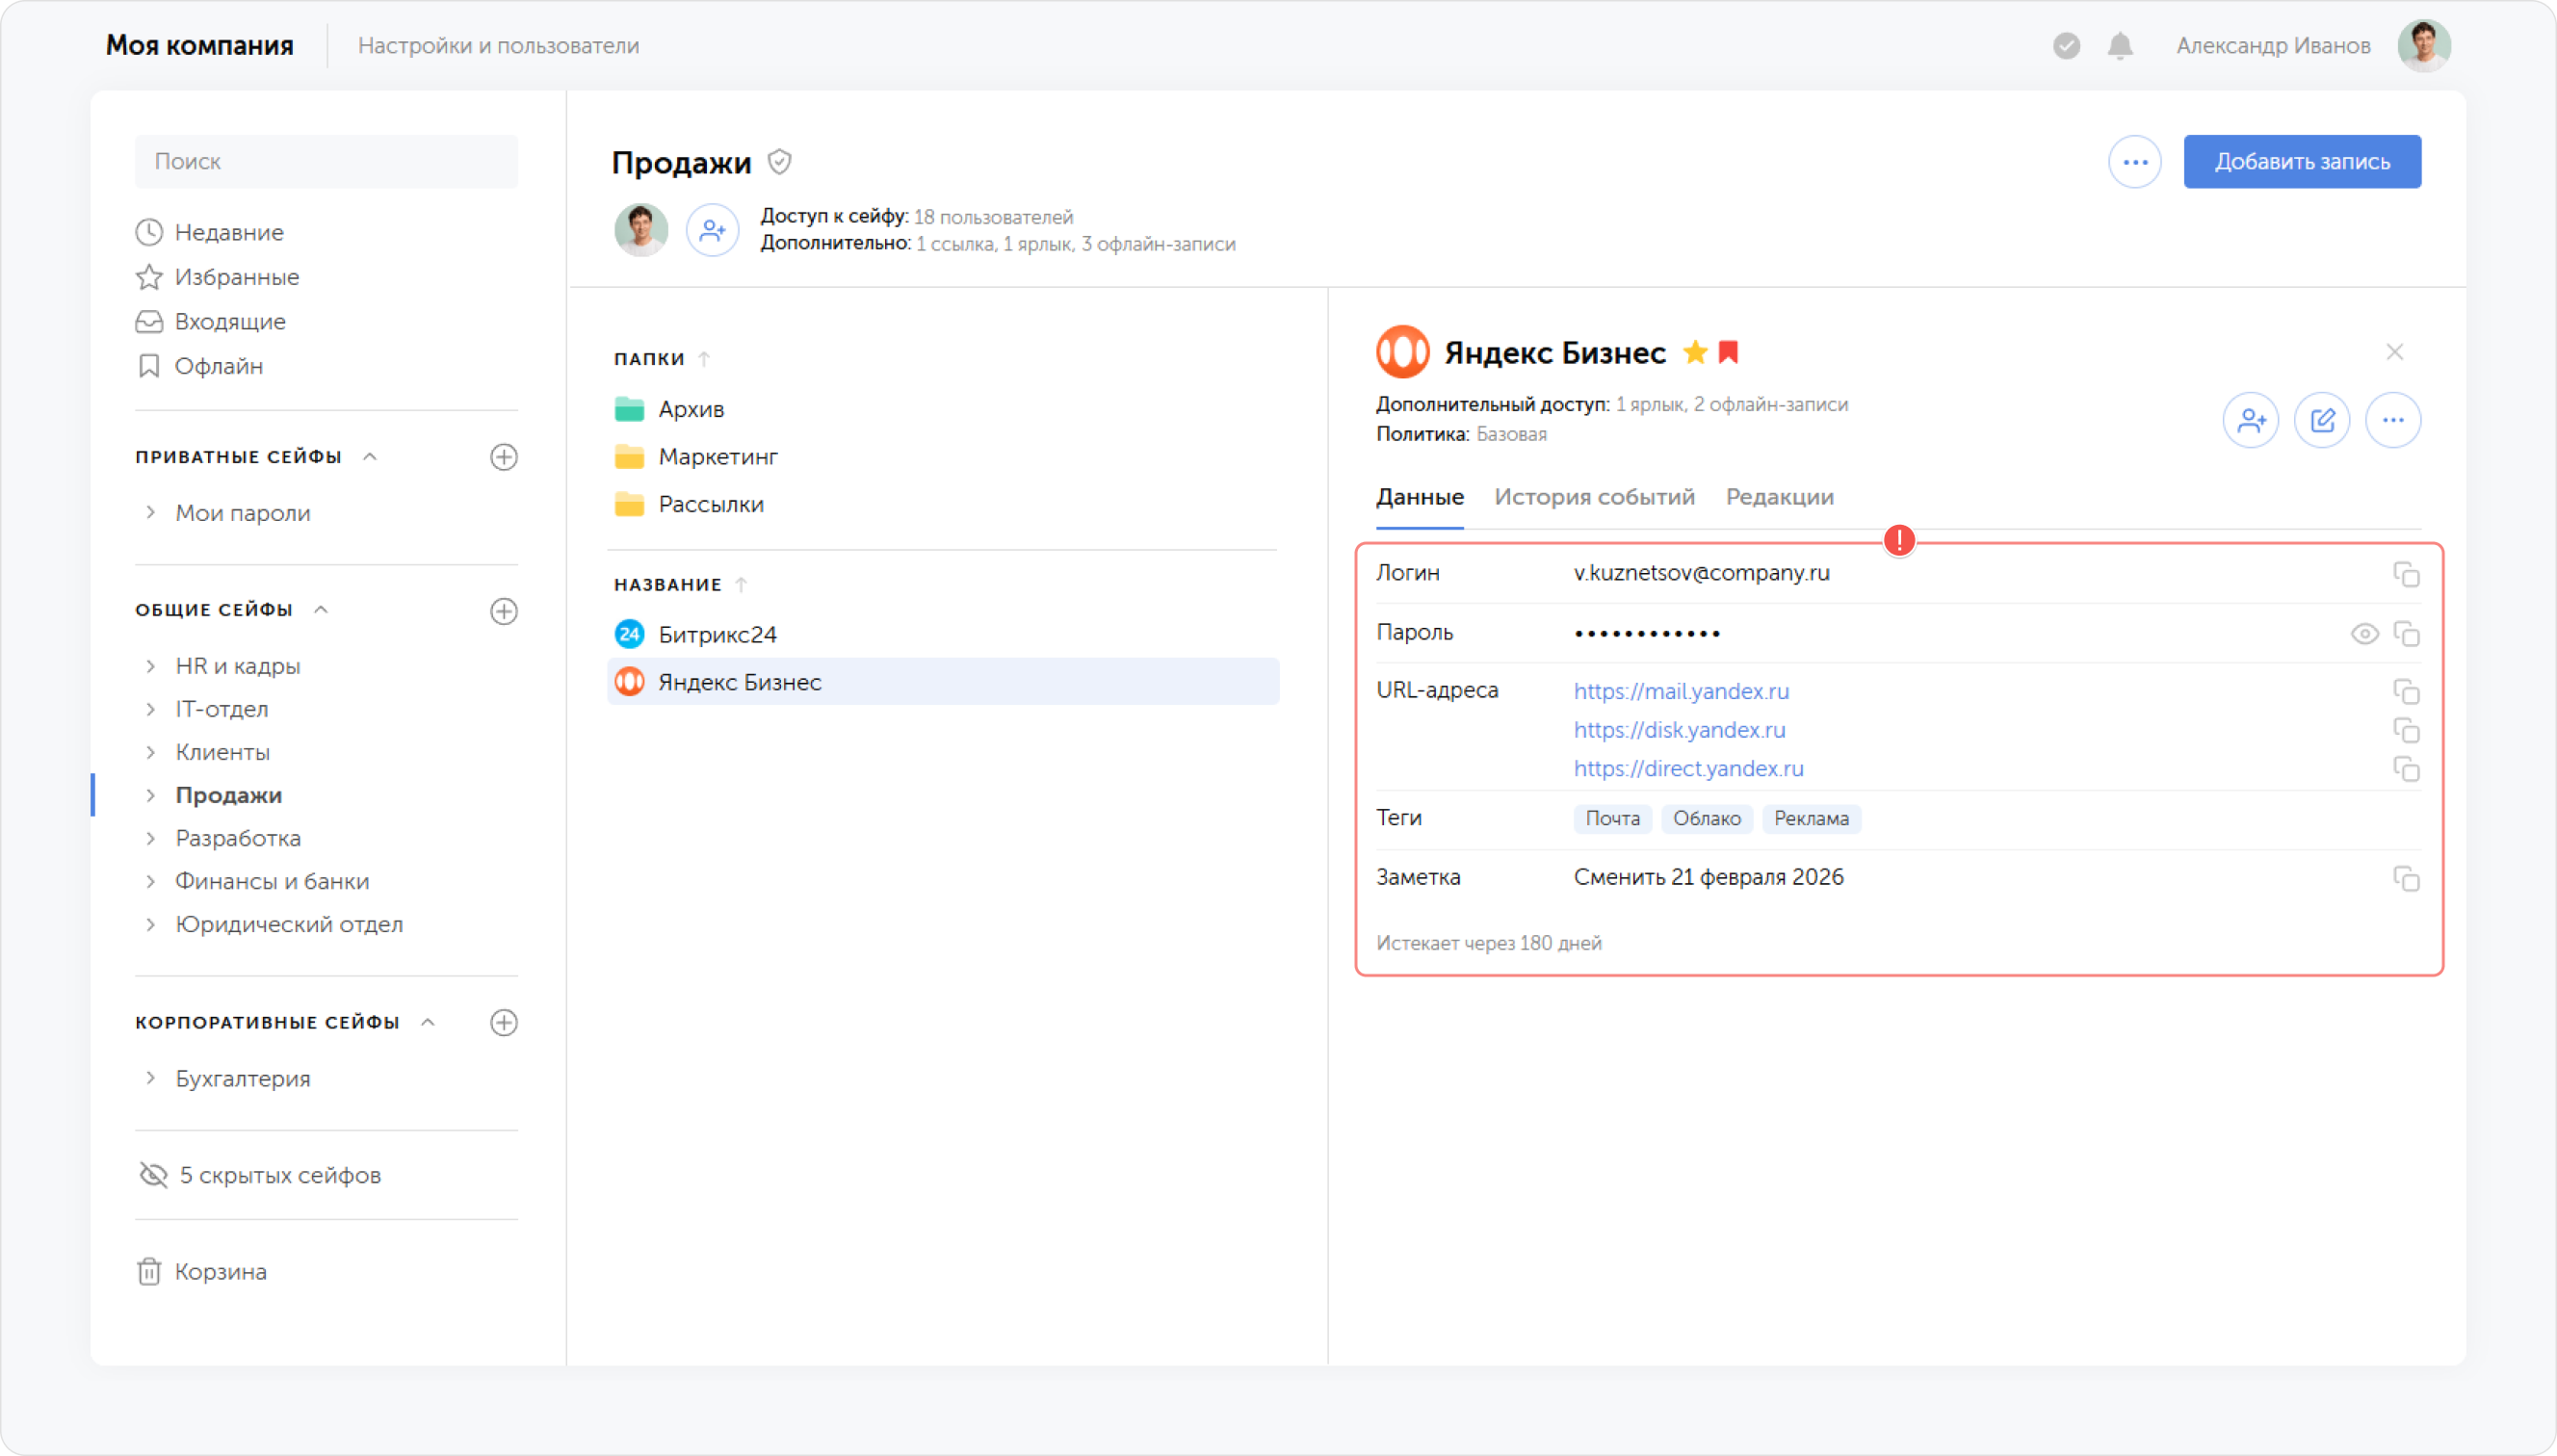This screenshot has height=1456, width=2557.
Task: Toggle the red offline bookmark flag
Action: (x=1728, y=352)
